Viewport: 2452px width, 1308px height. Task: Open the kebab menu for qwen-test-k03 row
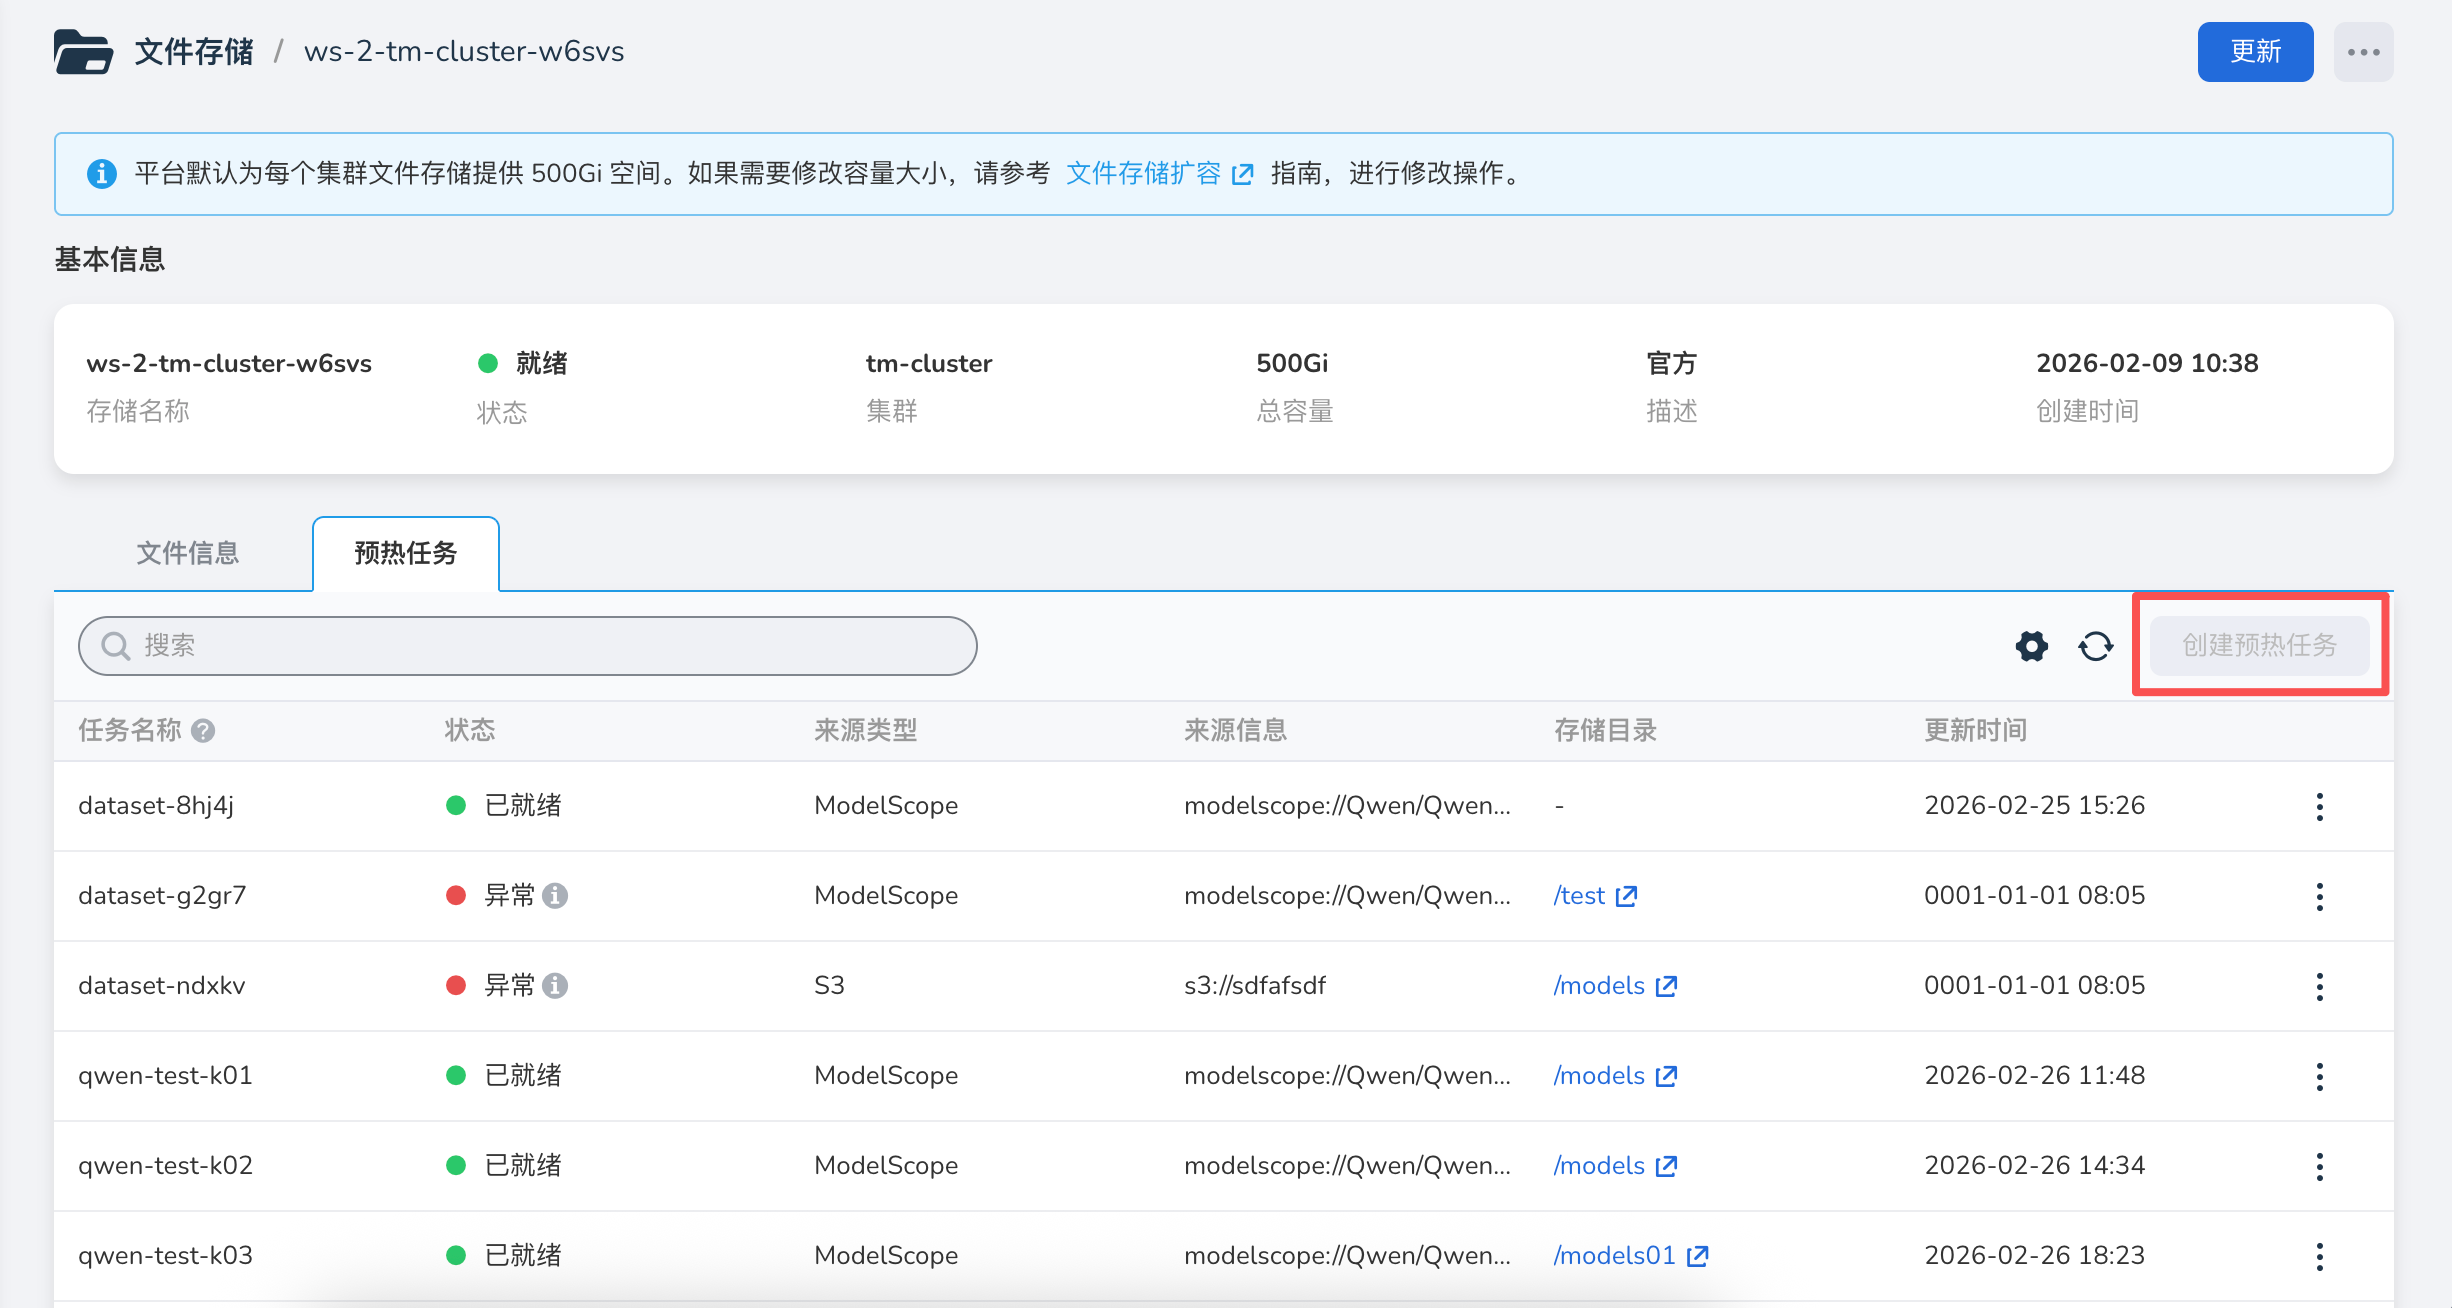2319,1256
